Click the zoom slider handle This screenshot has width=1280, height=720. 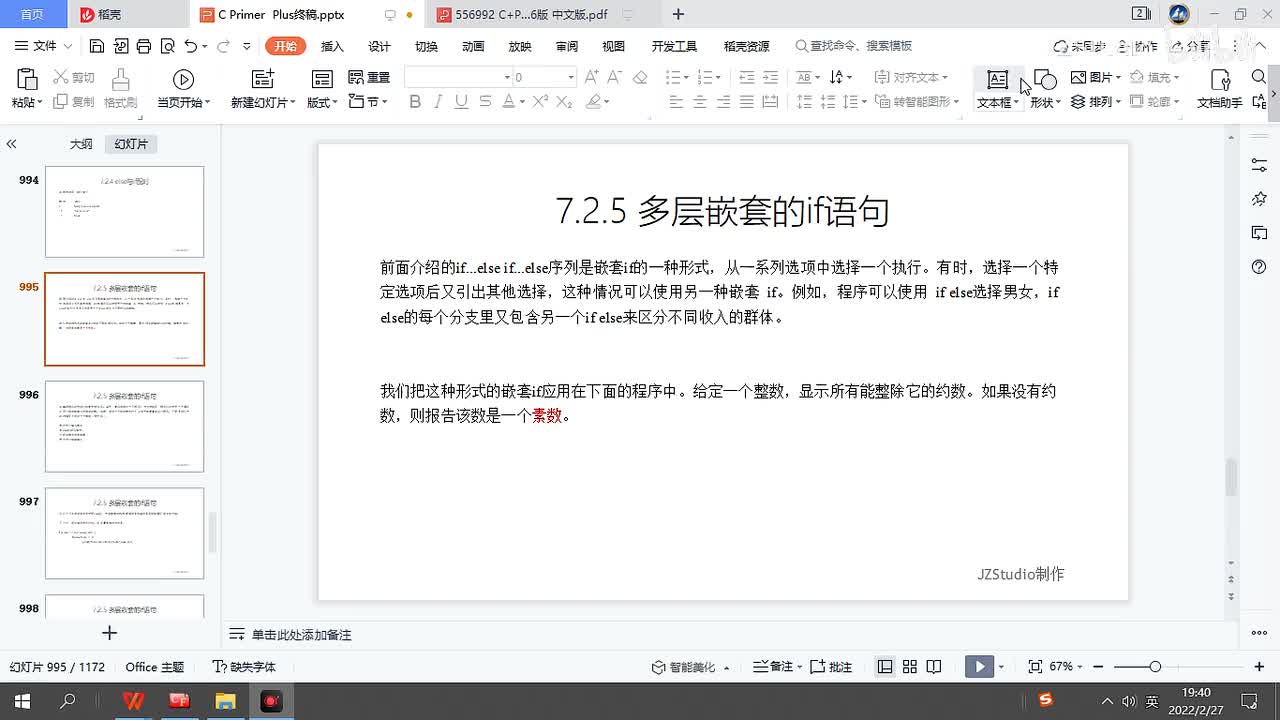pos(1155,667)
